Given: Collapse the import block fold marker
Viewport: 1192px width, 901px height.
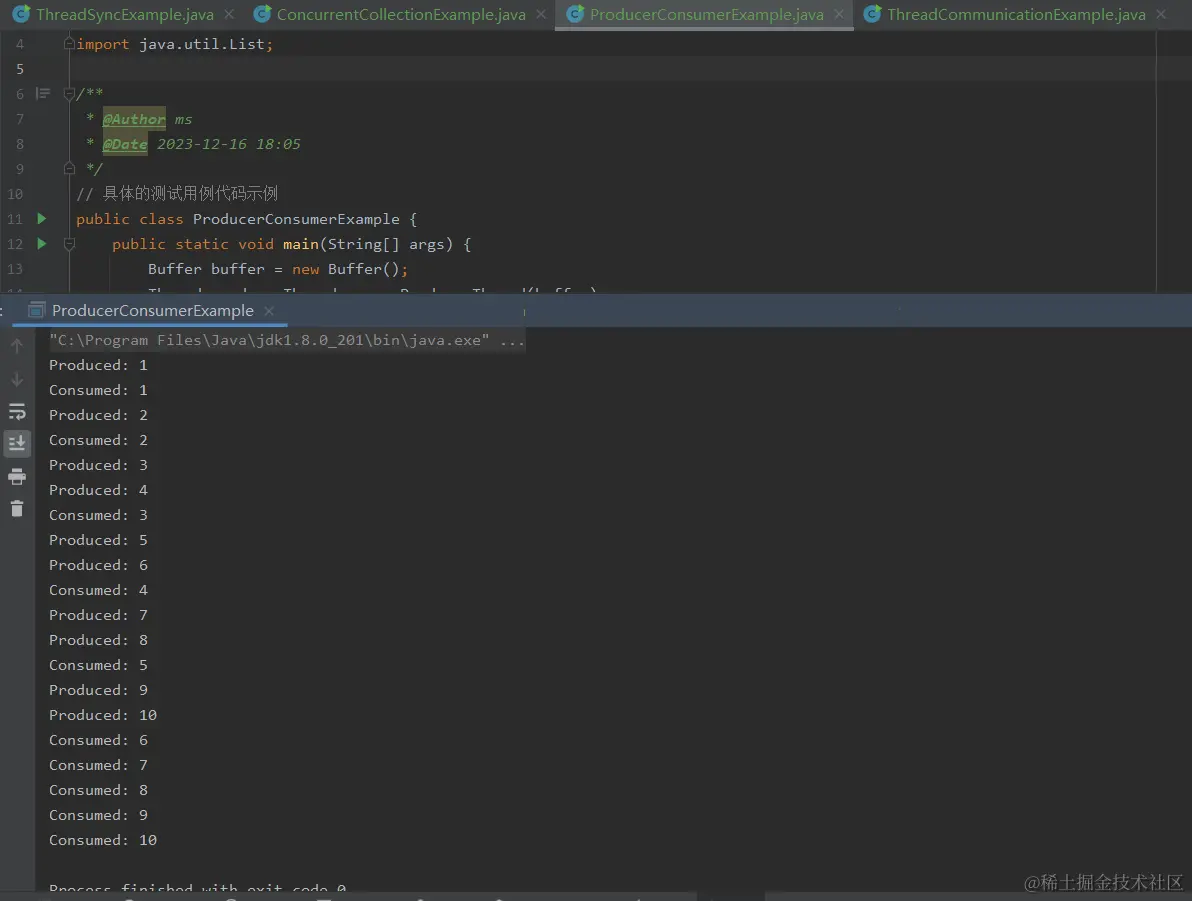Looking at the screenshot, I should click(69, 43).
